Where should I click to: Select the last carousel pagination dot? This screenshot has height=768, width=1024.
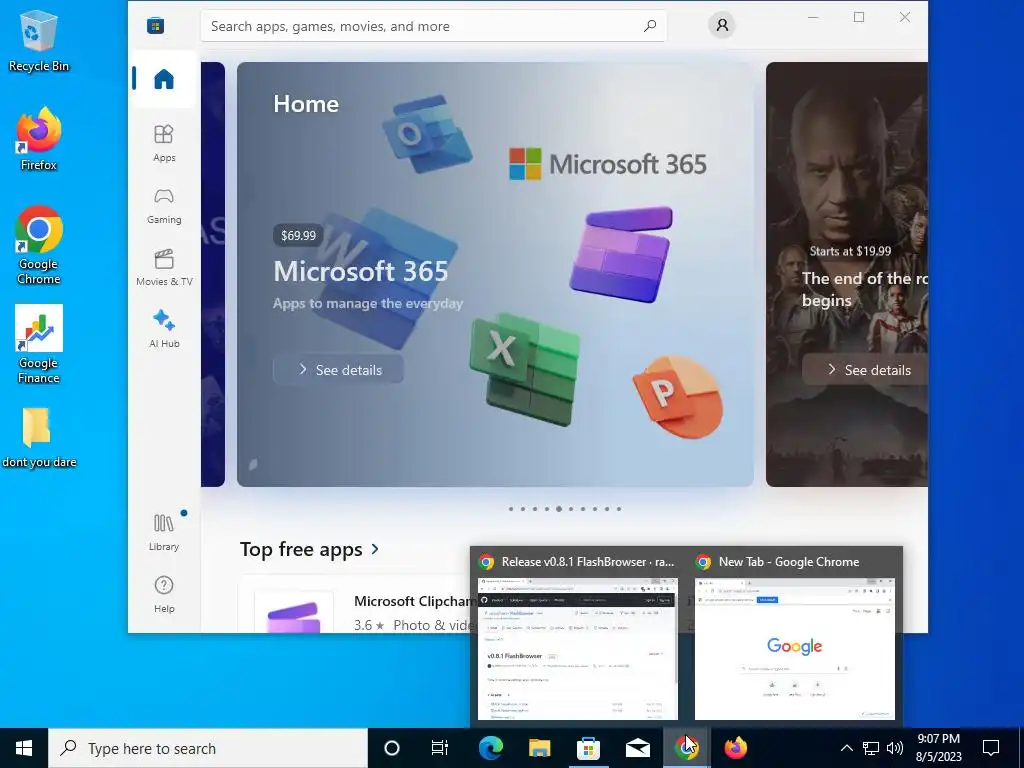coord(619,509)
